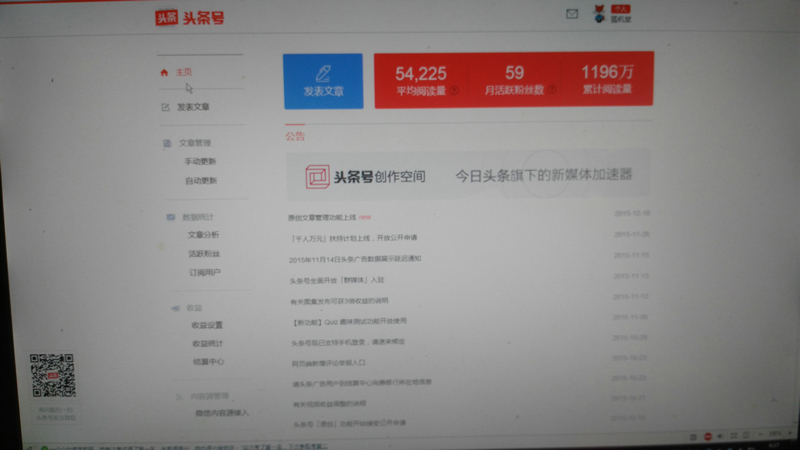Open 自动更新 under 文章管理
The image size is (800, 450).
coord(201,181)
